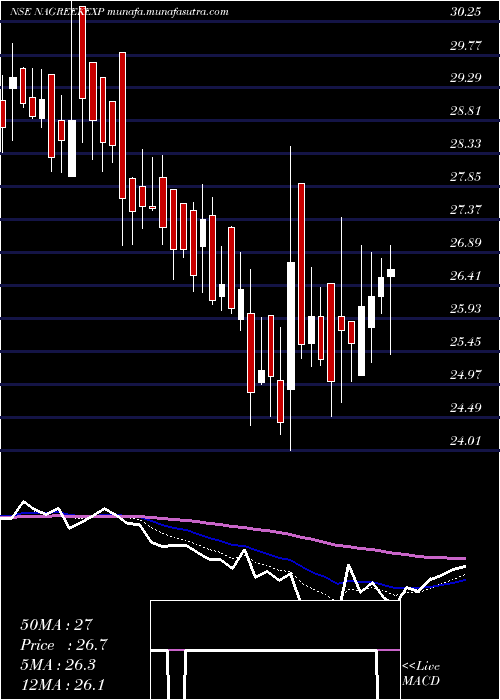Click the 50MA : 27 readout

point(56,625)
